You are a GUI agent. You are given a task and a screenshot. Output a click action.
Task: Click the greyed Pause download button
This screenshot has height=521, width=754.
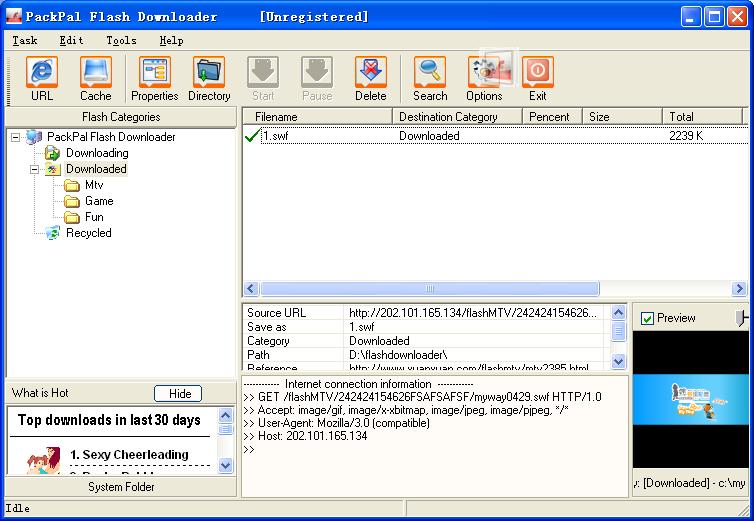click(x=317, y=79)
